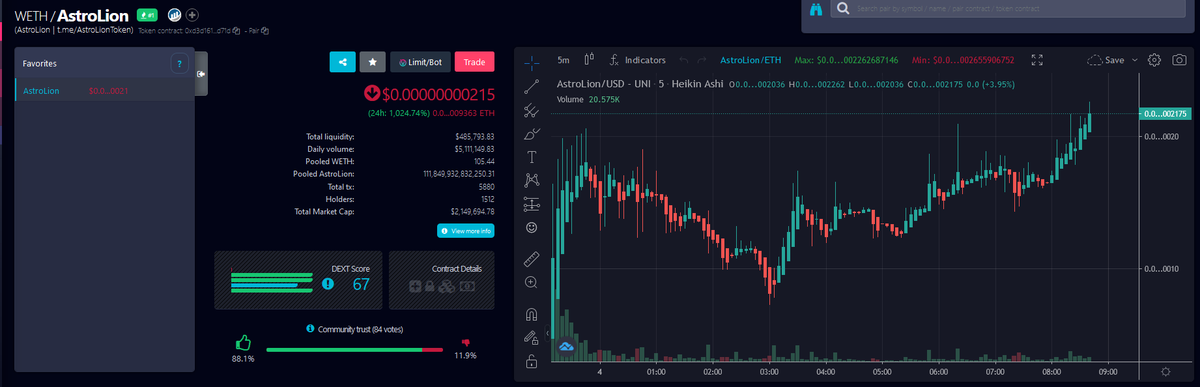This screenshot has height=387, width=1200.
Task: Select the chart patterns tool
Action: pyautogui.click(x=531, y=181)
